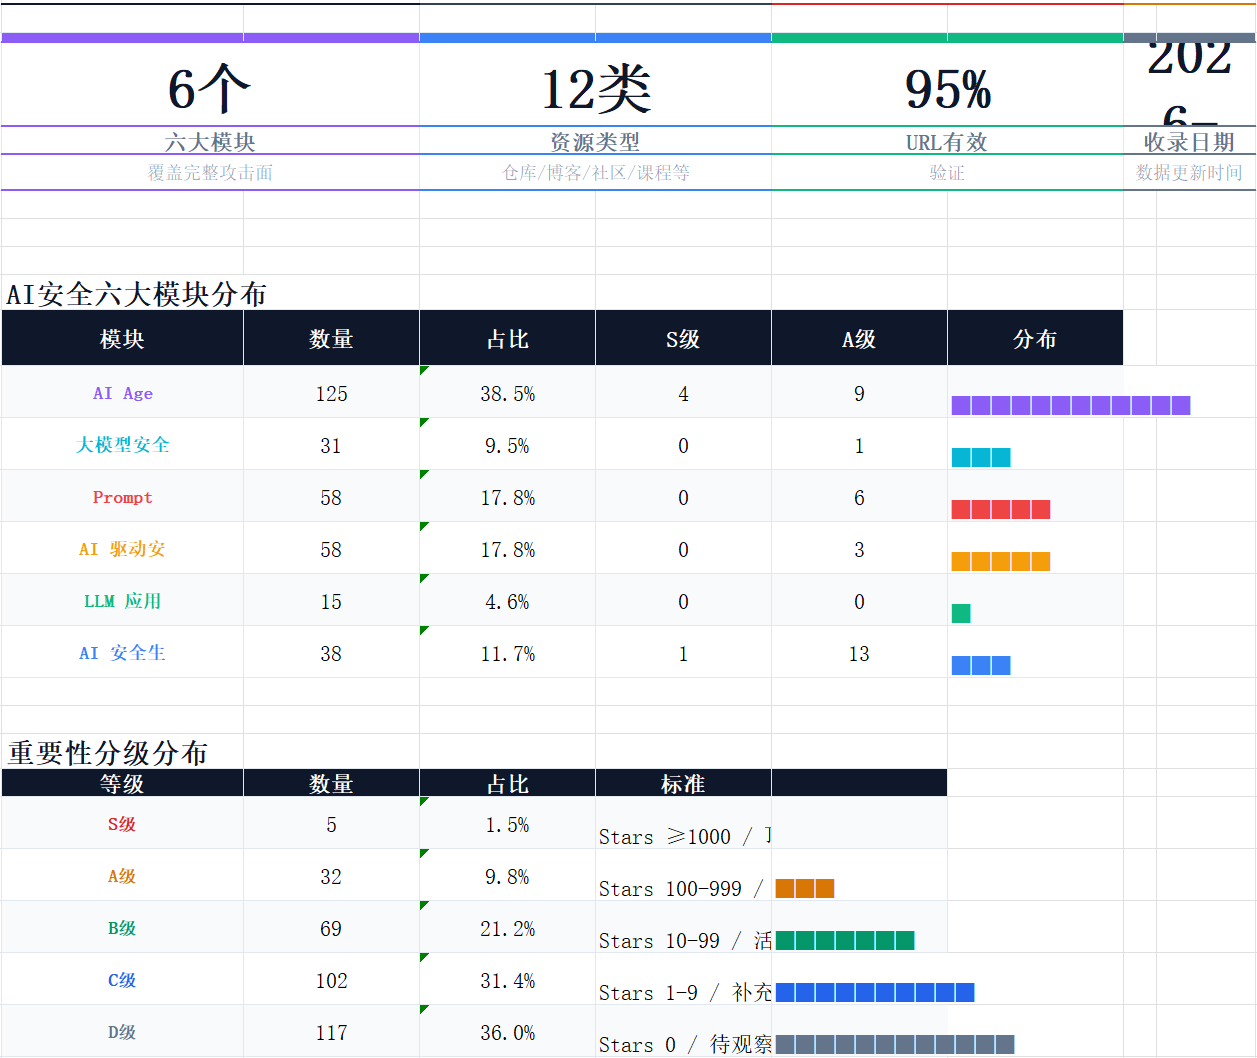Click the 'A级' header in module table
This screenshot has height=1058, width=1257.
[859, 338]
